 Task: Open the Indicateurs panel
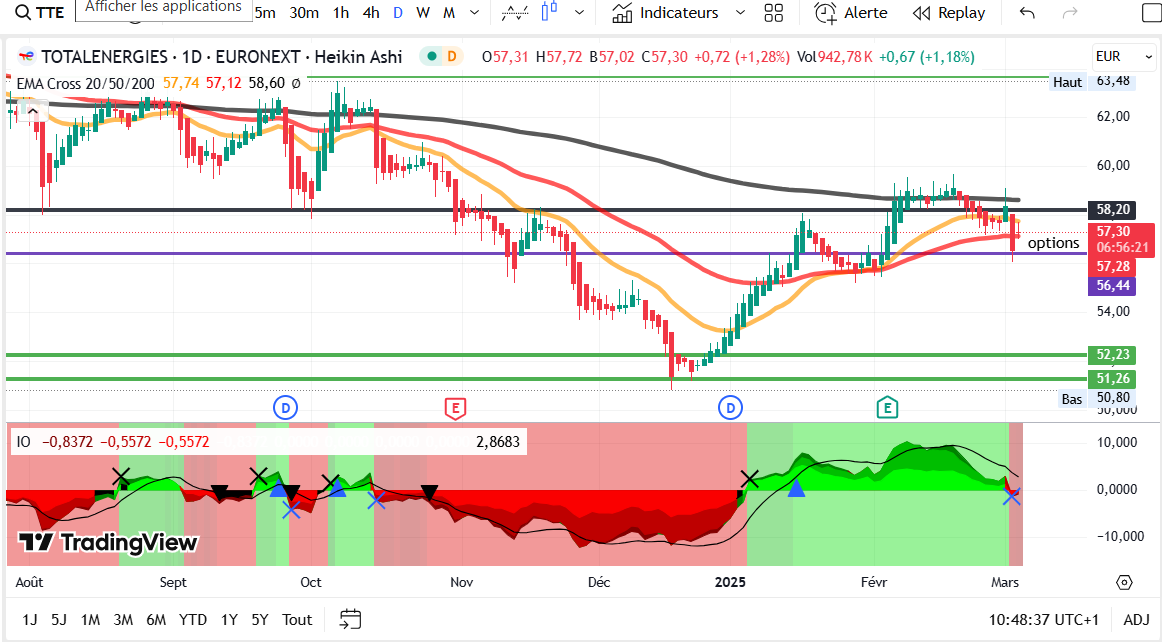point(665,13)
